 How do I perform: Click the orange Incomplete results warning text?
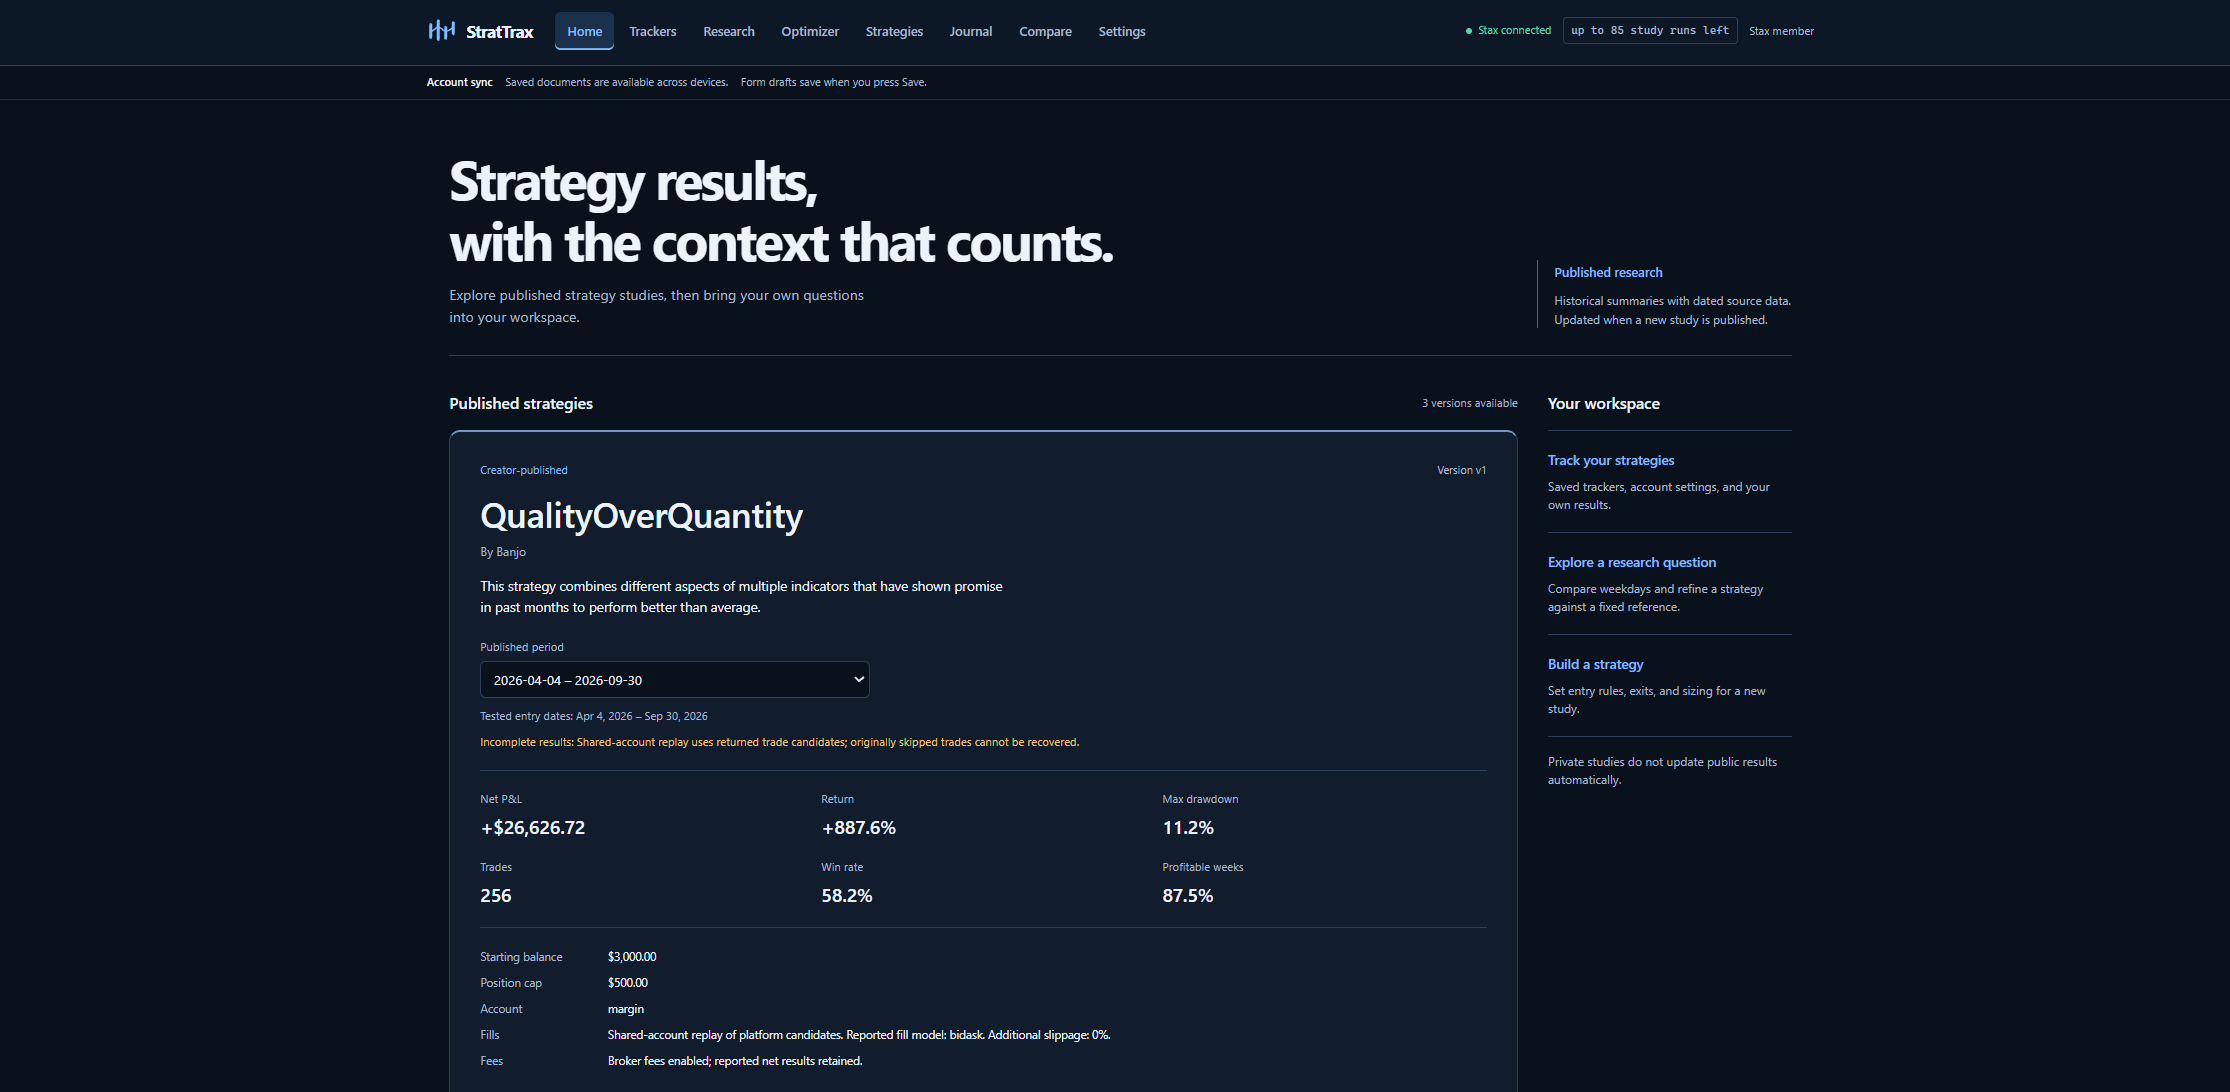click(779, 742)
